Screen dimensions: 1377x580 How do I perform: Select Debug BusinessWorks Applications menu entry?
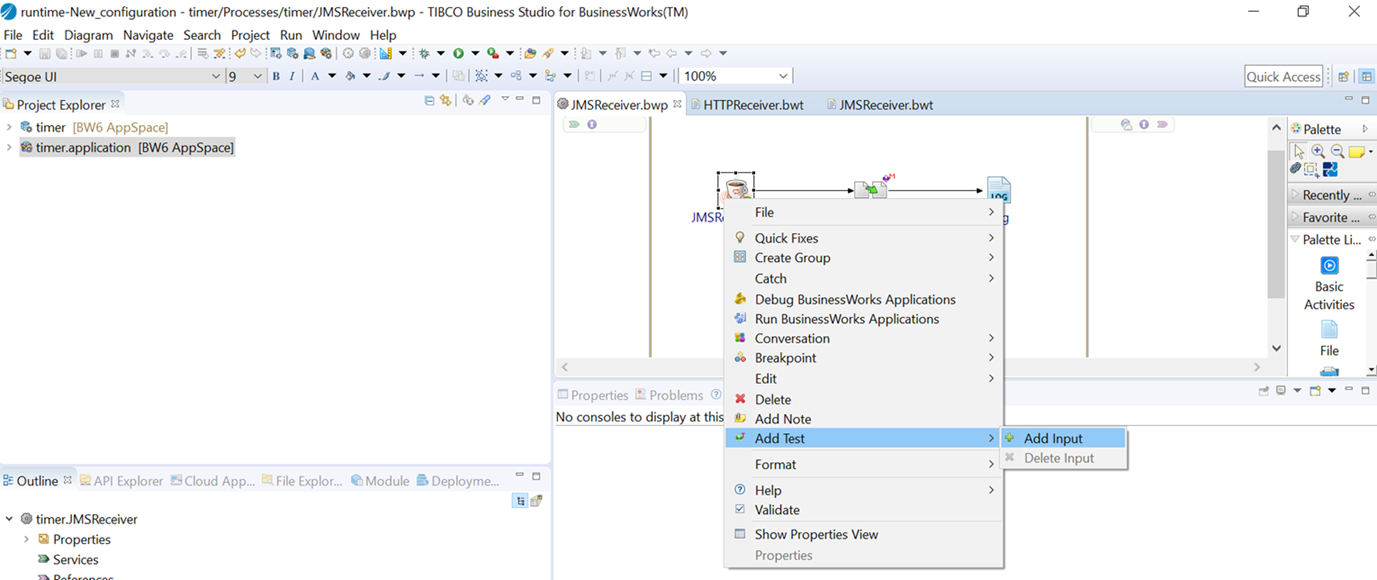tap(854, 299)
